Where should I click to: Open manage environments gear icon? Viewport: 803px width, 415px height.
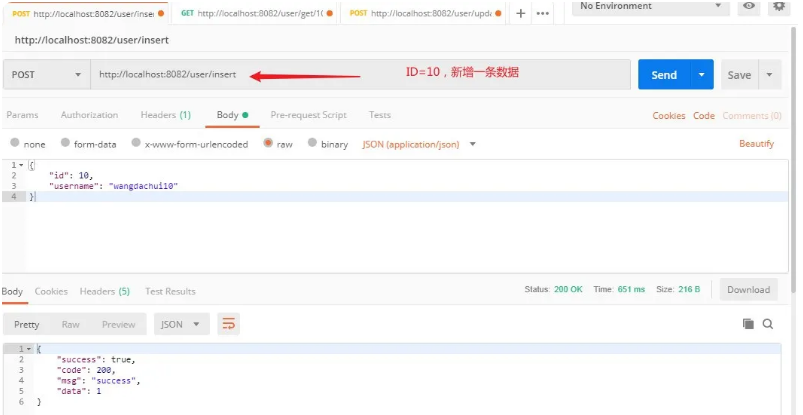[x=779, y=6]
